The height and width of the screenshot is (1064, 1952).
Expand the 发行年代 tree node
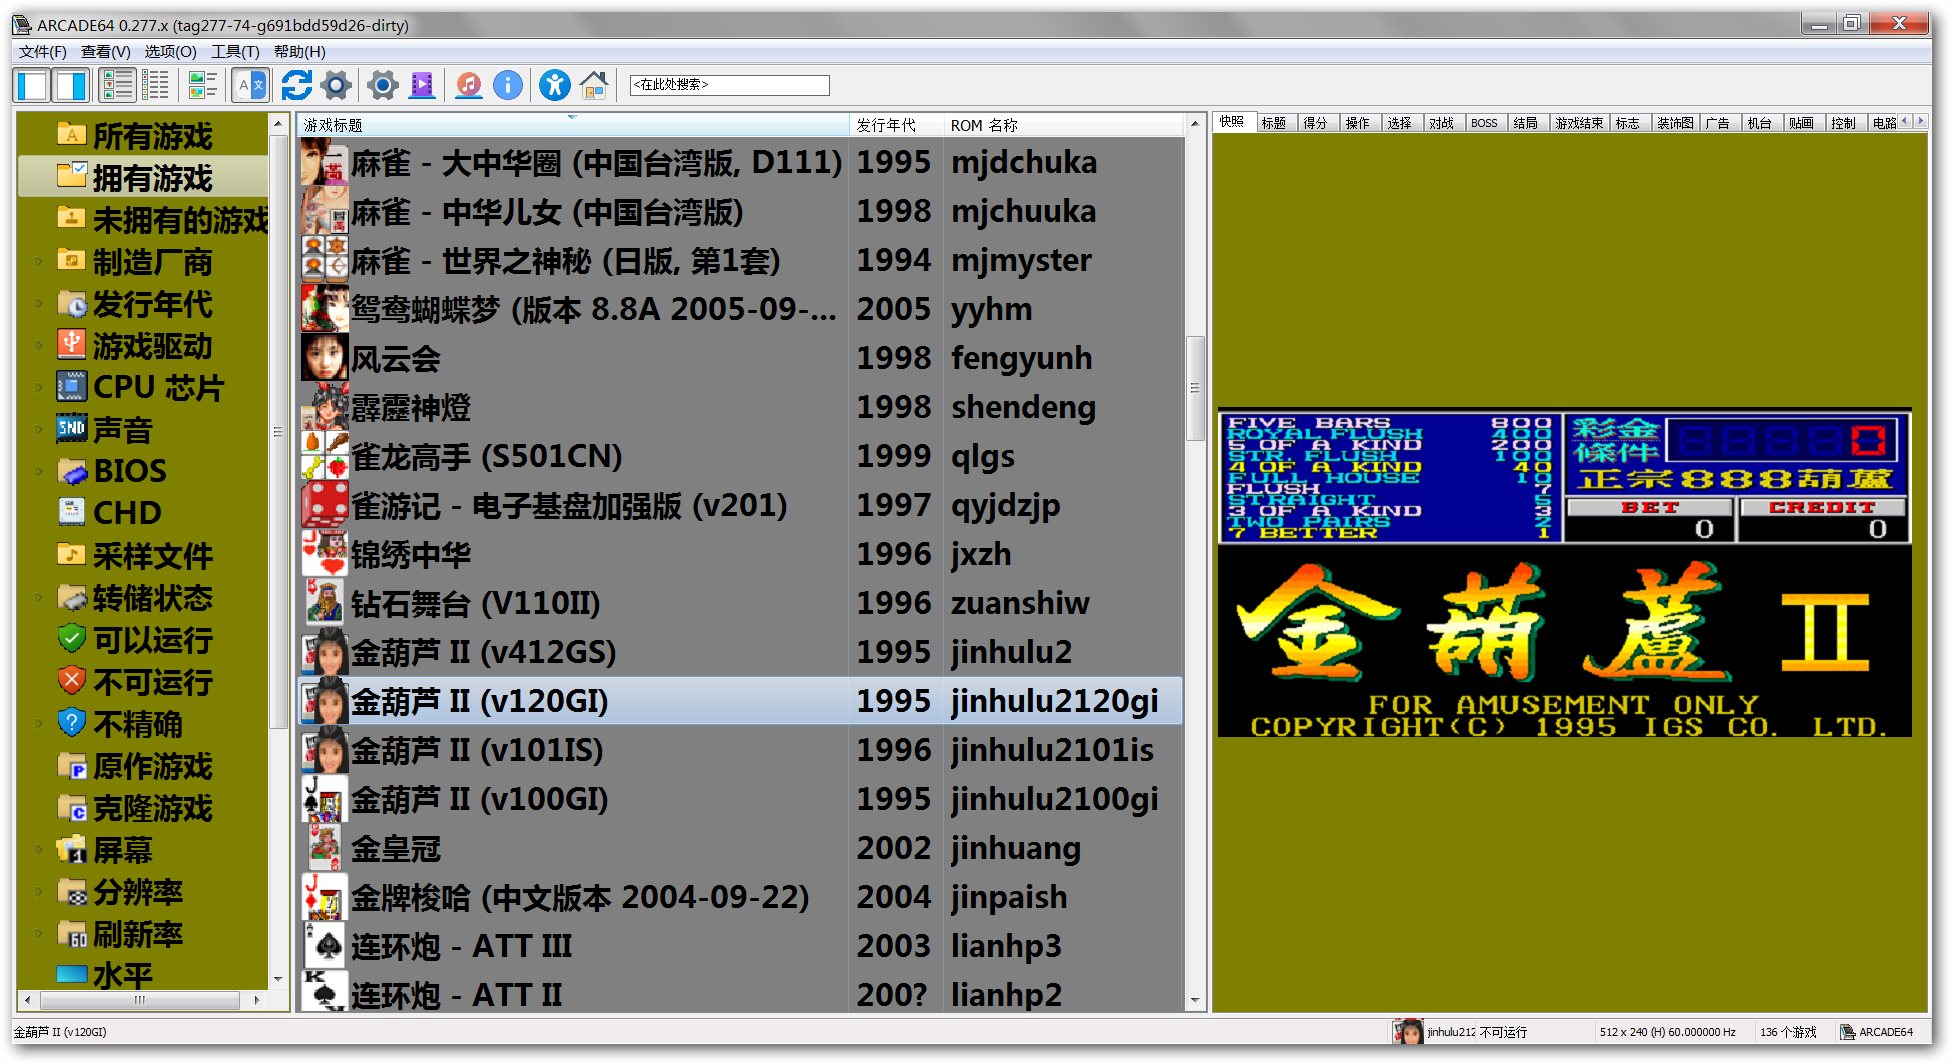click(39, 304)
